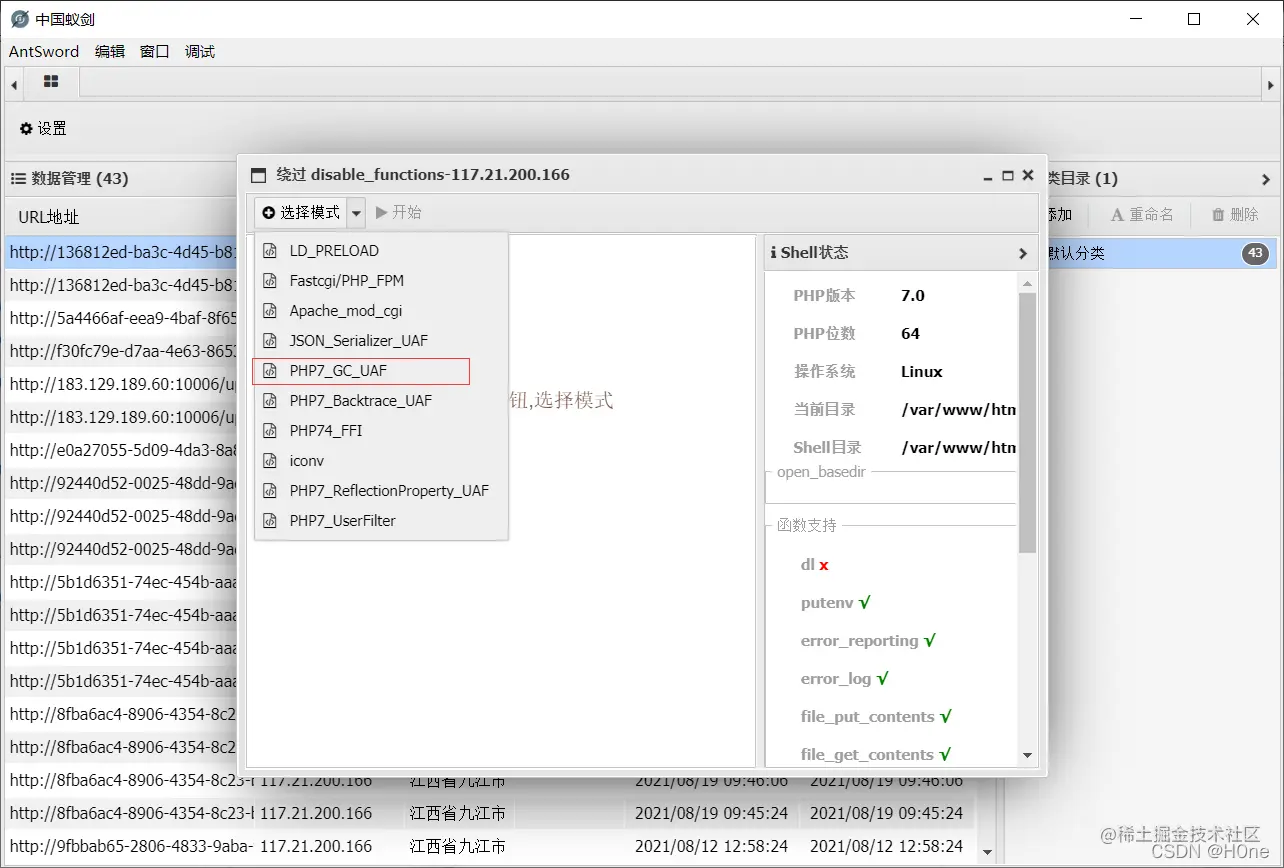Click the tab bar left arrow
The height and width of the screenshot is (868, 1284).
(x=14, y=85)
